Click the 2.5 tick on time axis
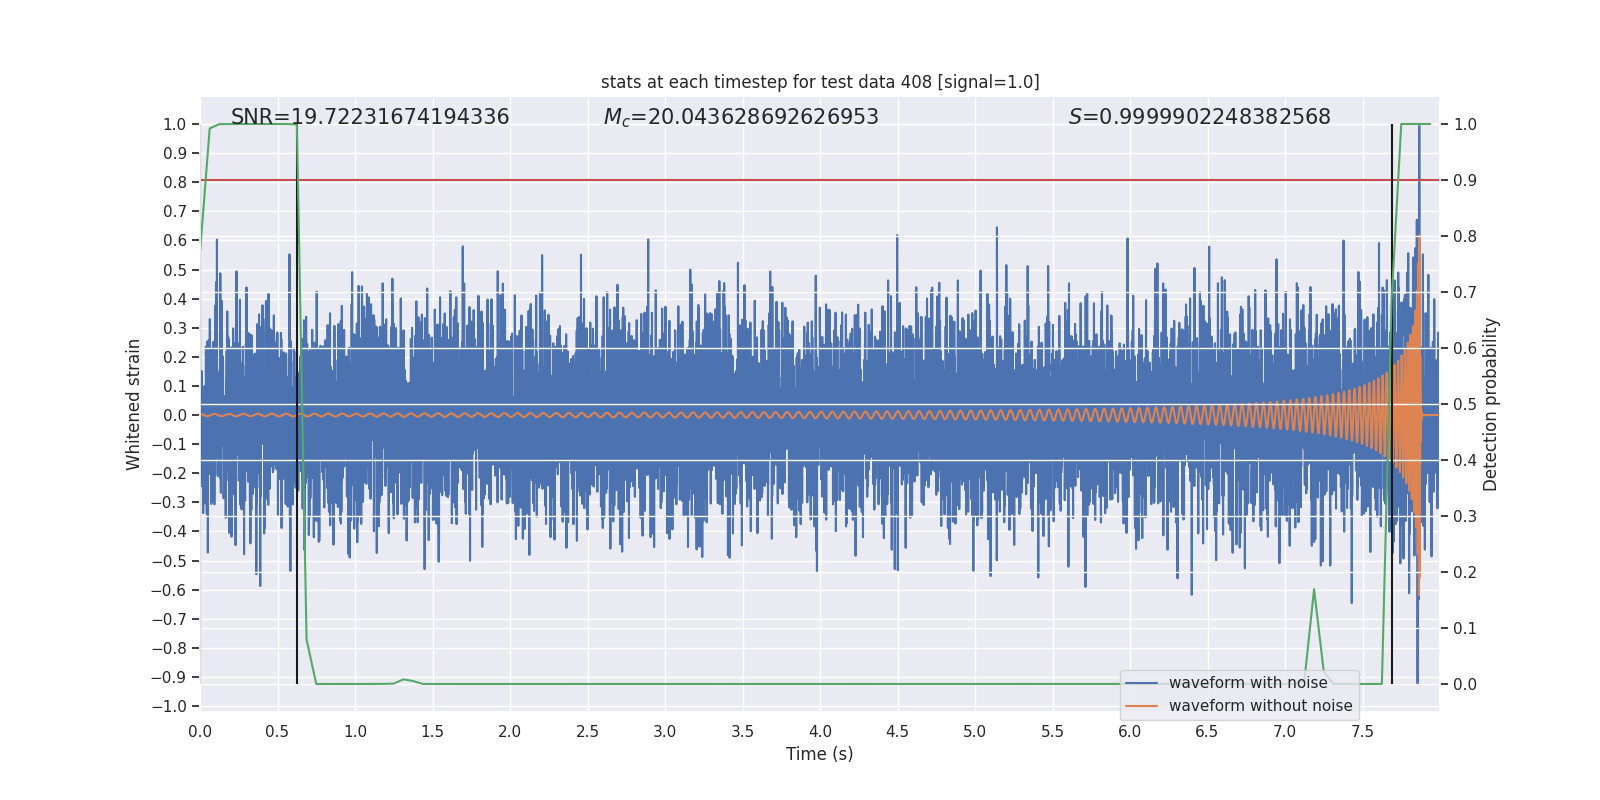Image resolution: width=1600 pixels, height=800 pixels. point(587,731)
